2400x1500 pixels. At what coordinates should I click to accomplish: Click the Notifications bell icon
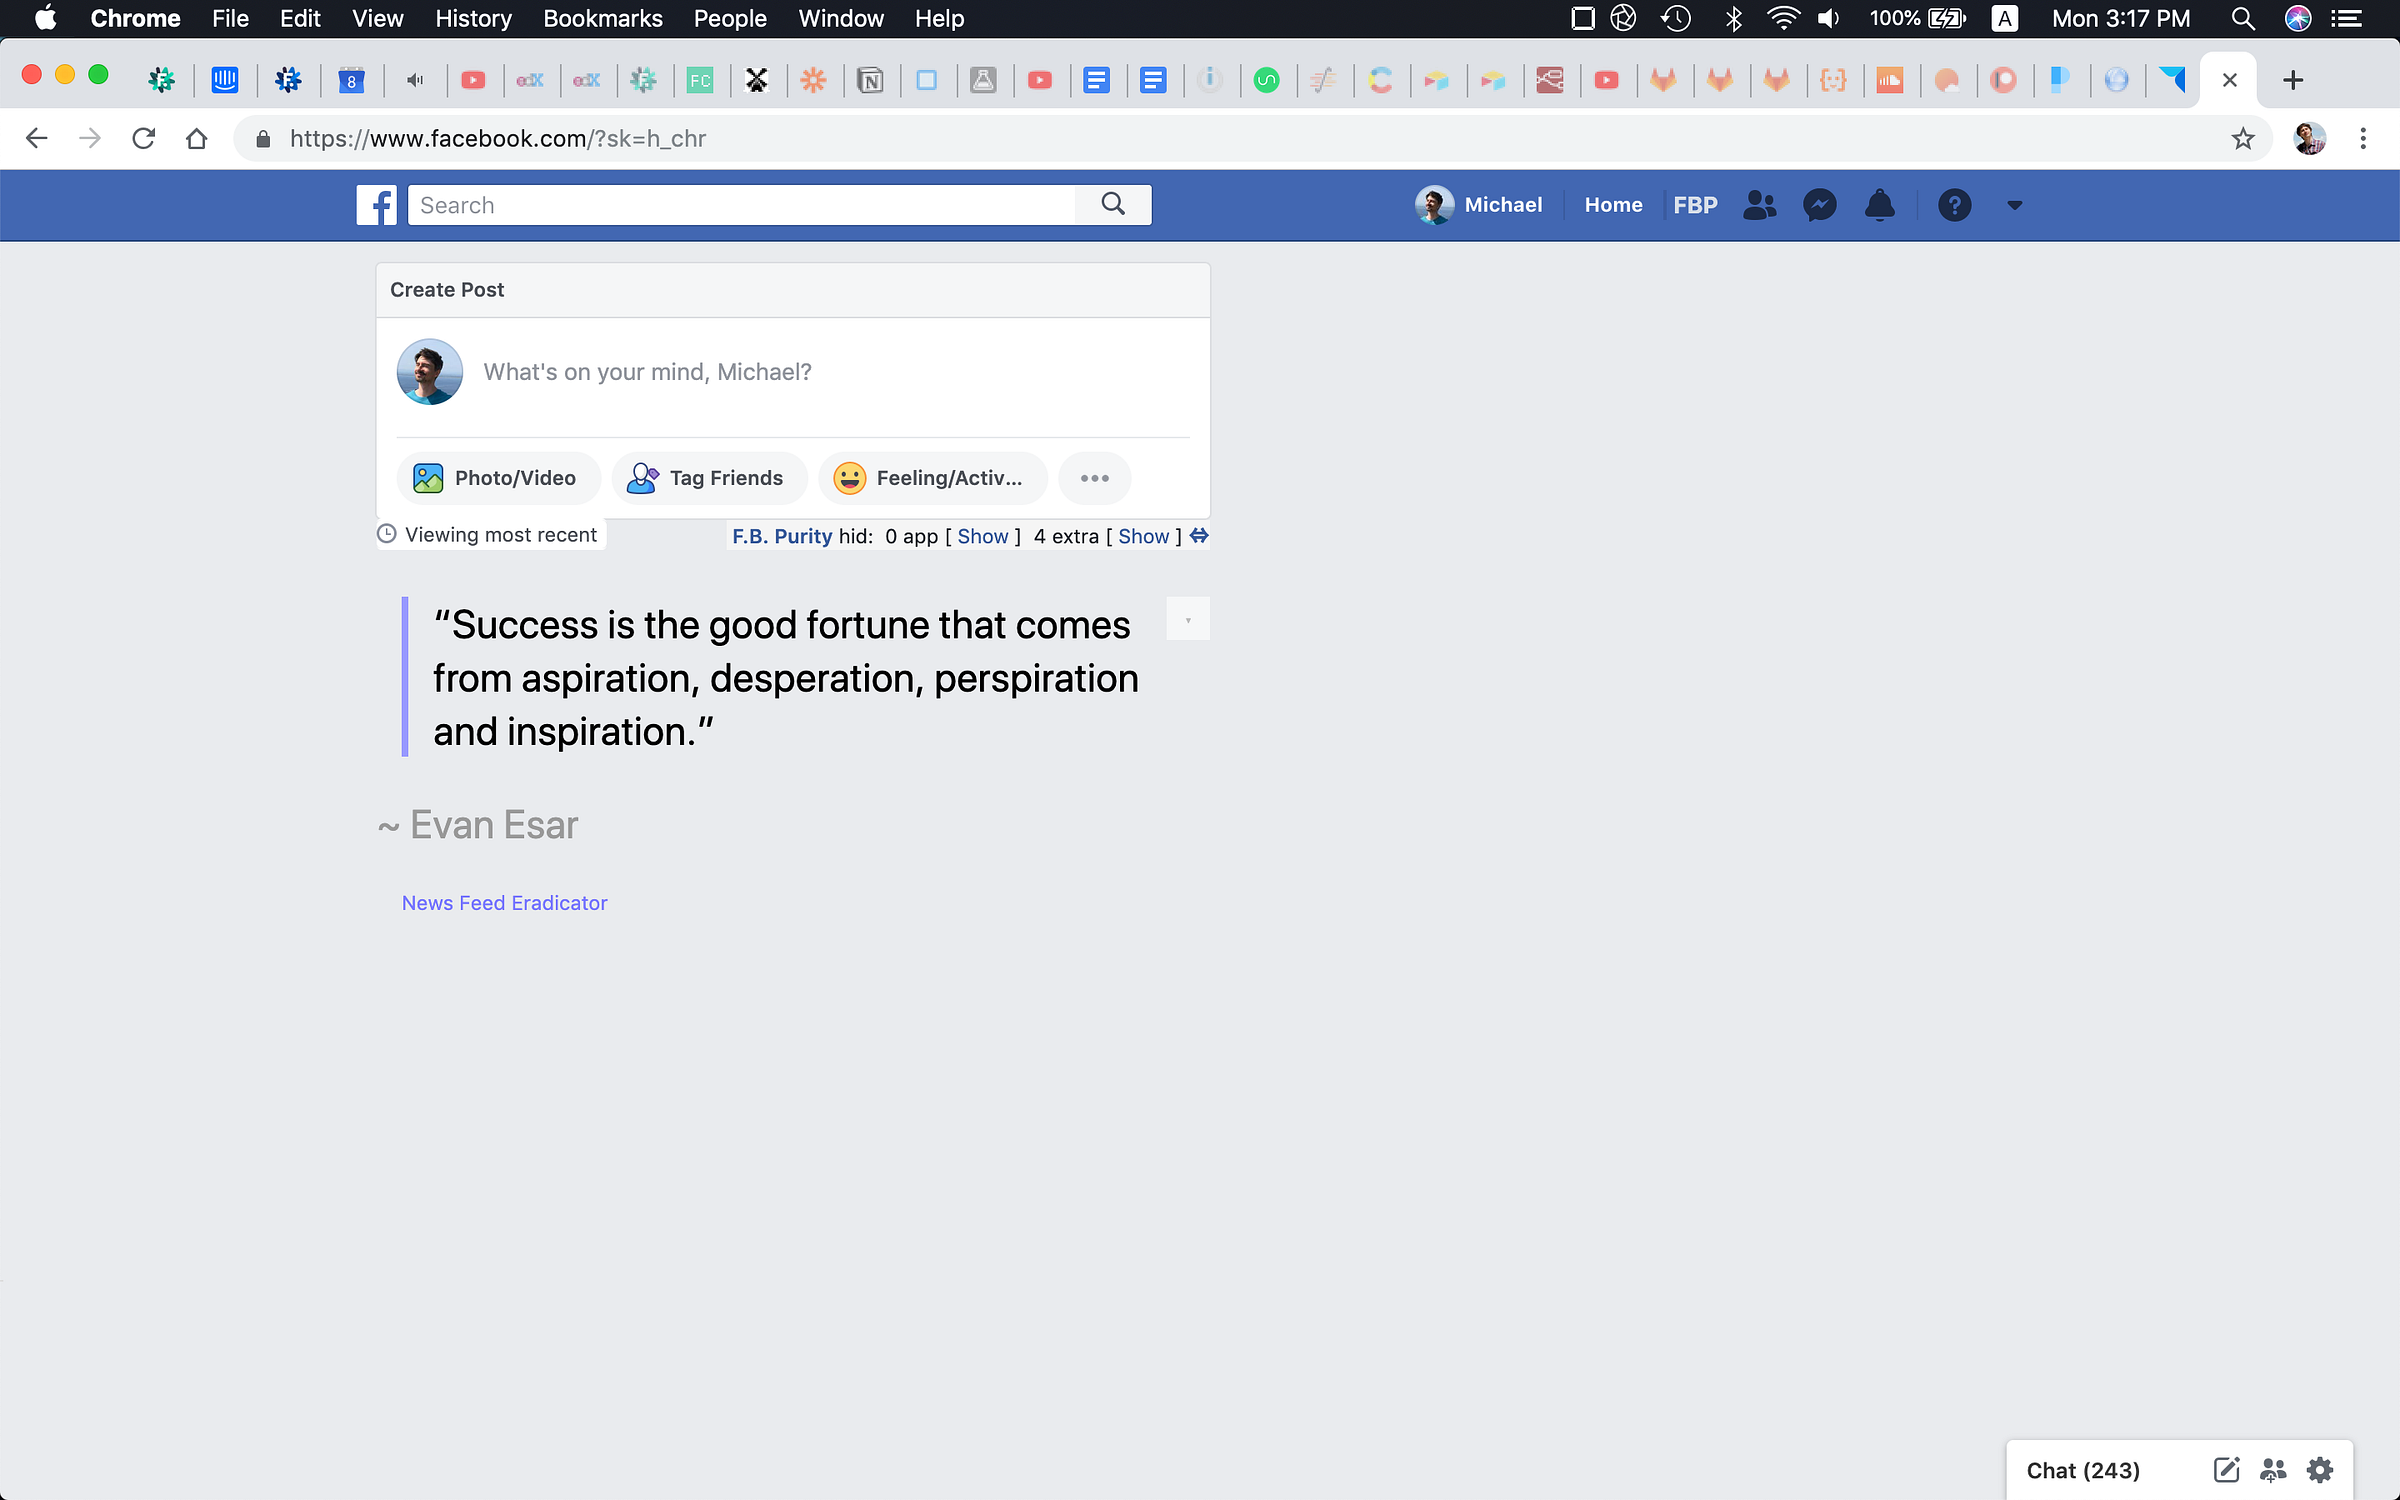point(1880,205)
